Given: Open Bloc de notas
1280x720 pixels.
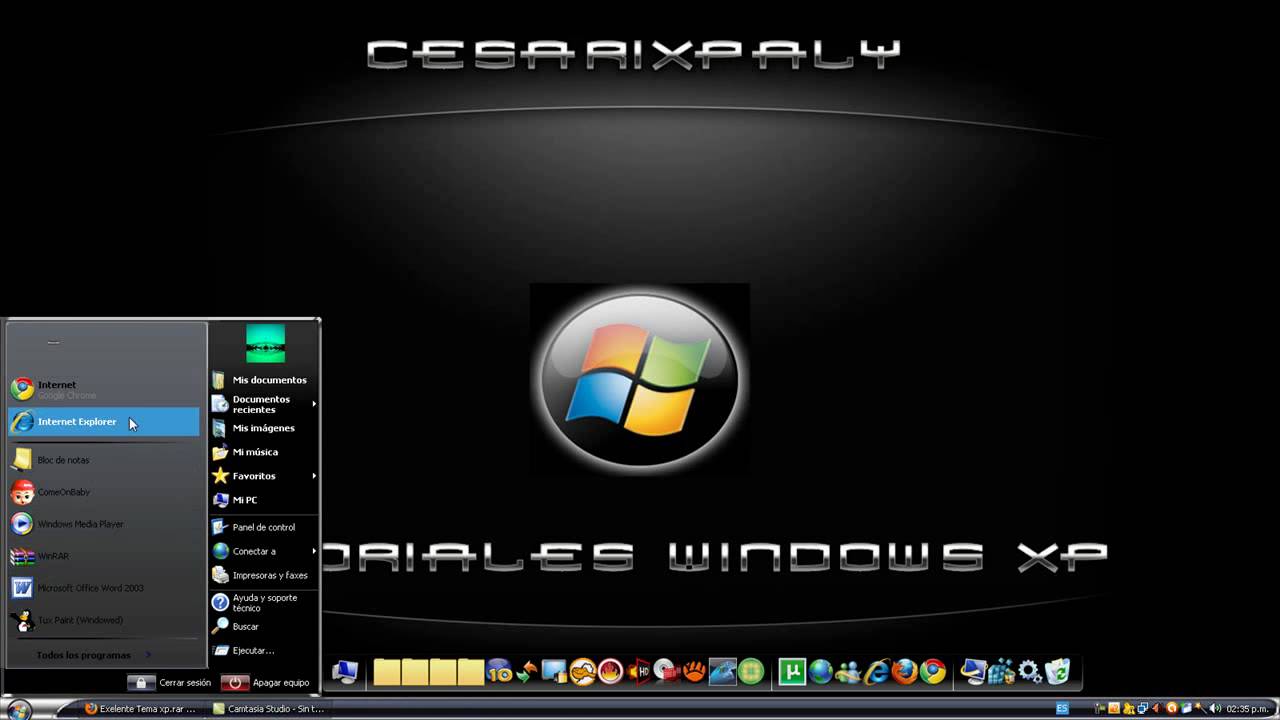Looking at the screenshot, I should pyautogui.click(x=103, y=460).
